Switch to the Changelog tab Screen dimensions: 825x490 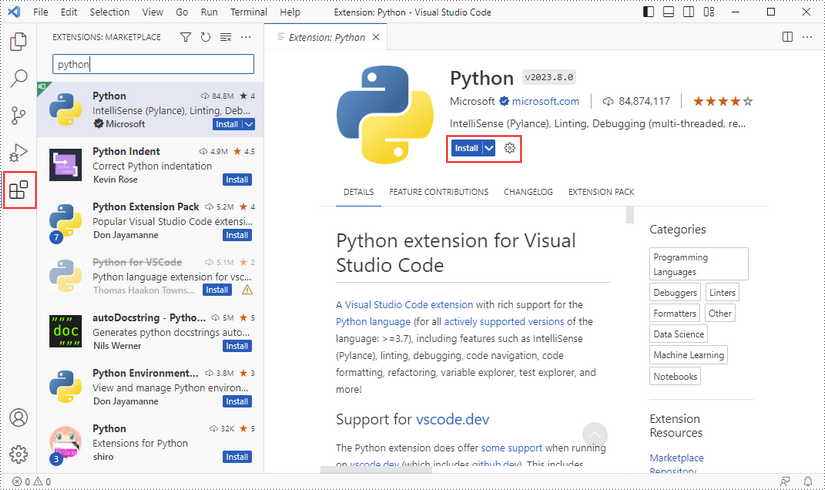(x=528, y=192)
